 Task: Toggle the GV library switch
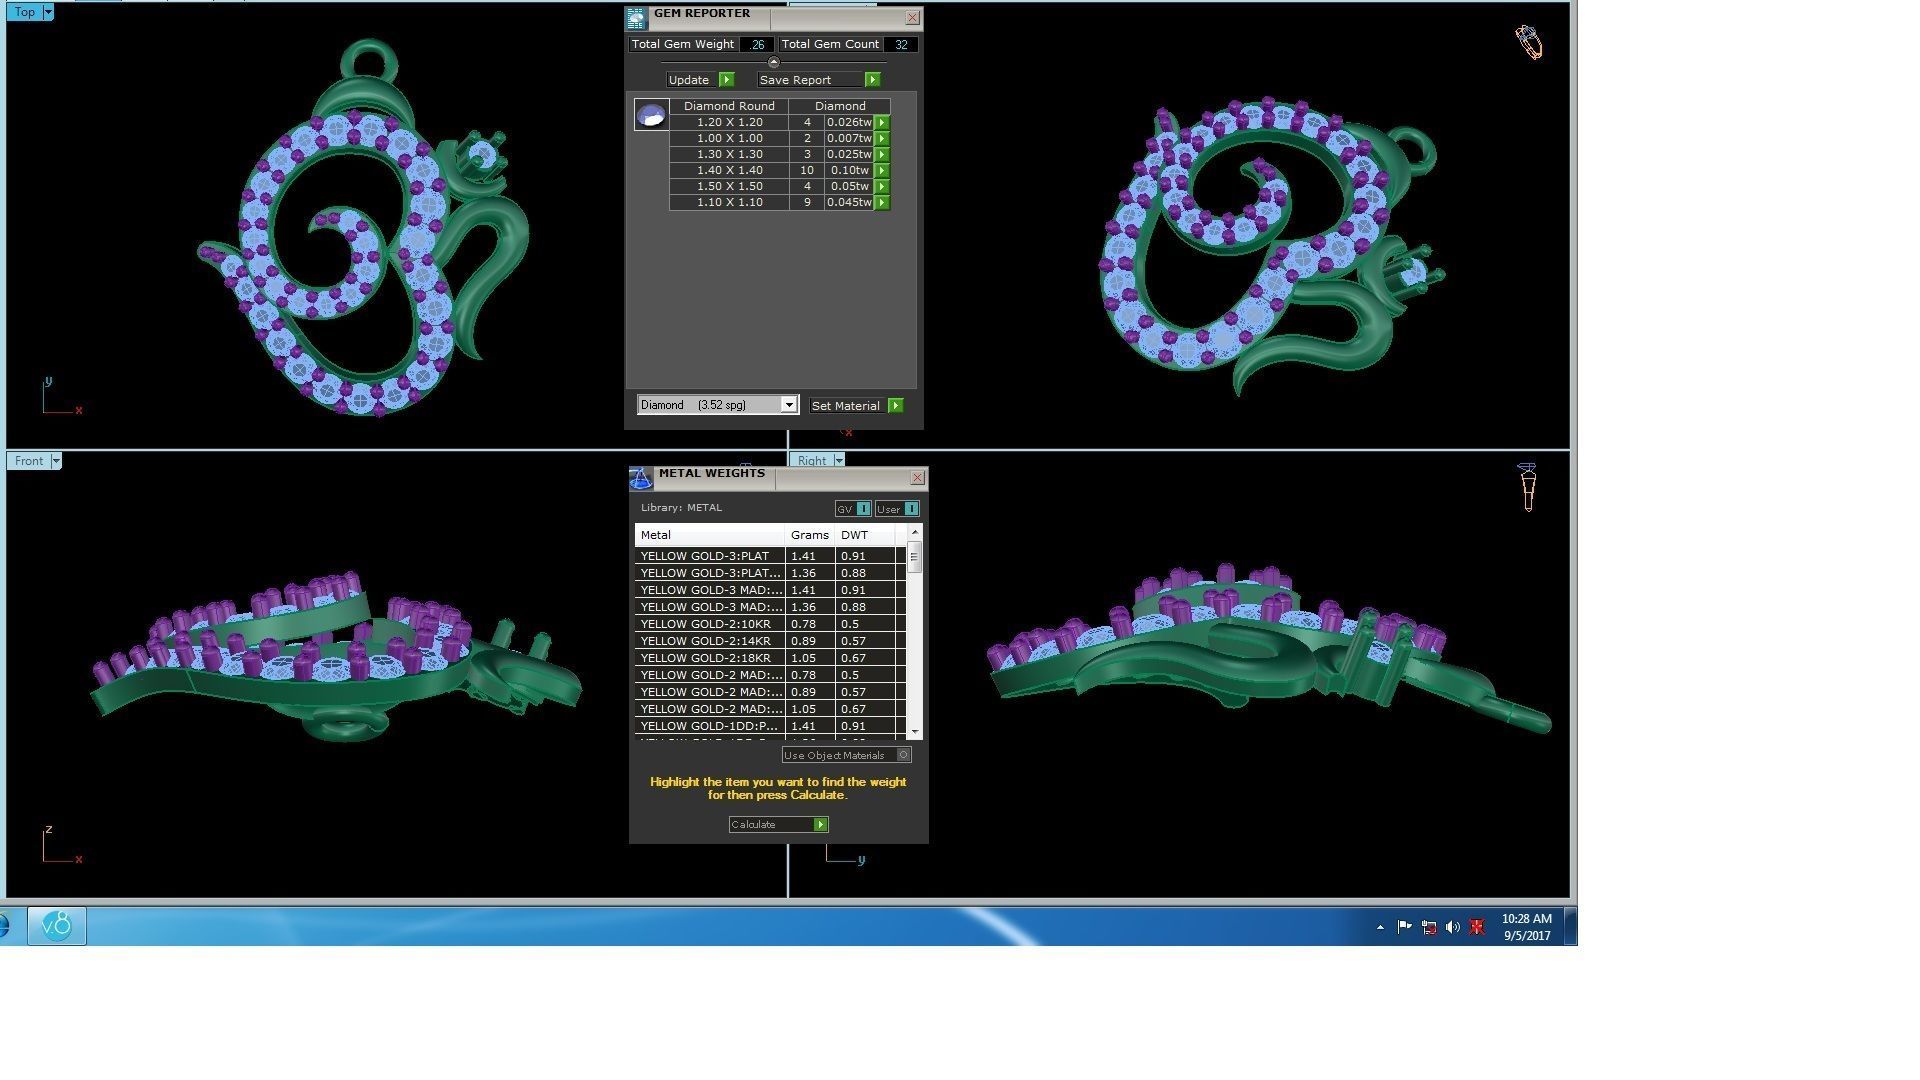click(863, 509)
